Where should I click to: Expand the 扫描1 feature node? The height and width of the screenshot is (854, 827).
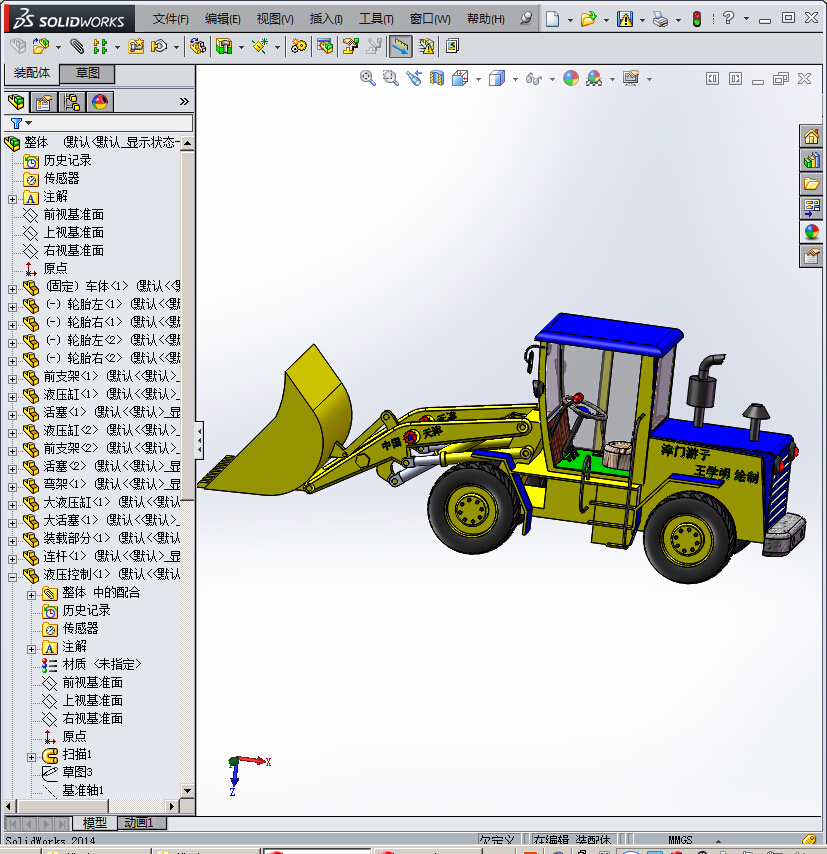tap(32, 757)
